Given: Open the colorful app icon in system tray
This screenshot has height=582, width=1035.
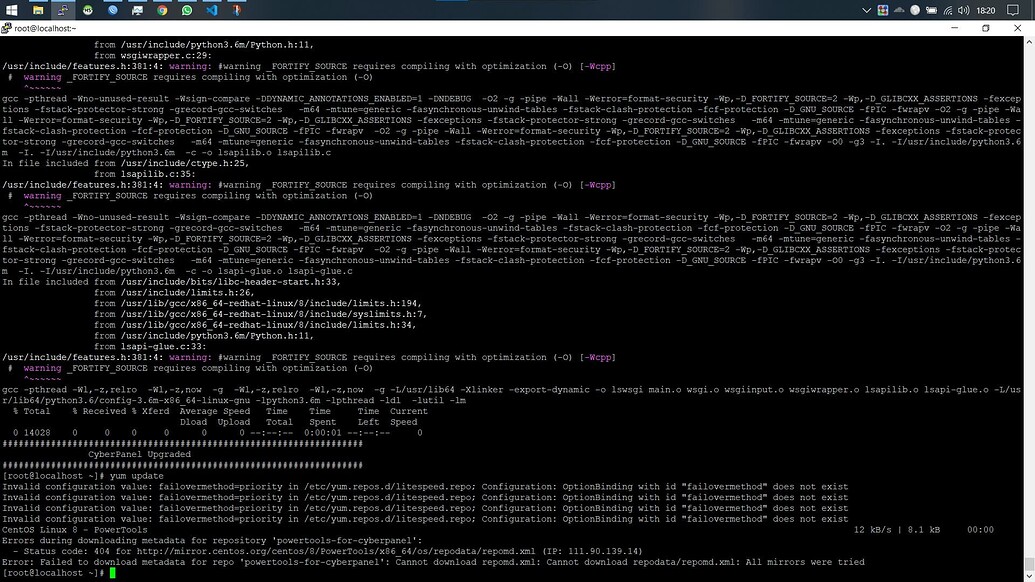Looking at the screenshot, I should coord(883,10).
